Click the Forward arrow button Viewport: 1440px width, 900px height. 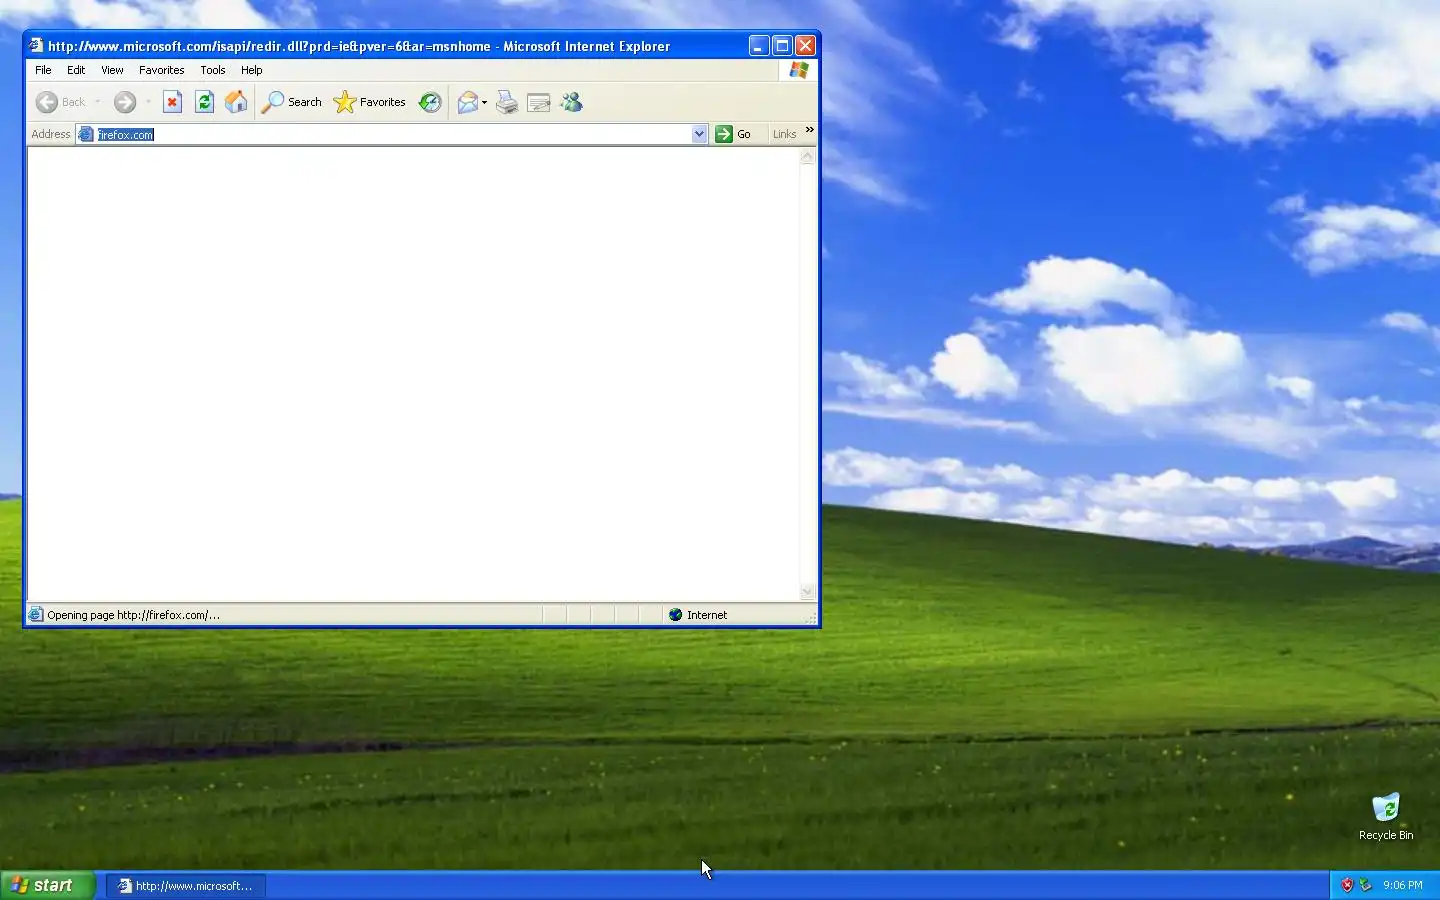coord(124,102)
